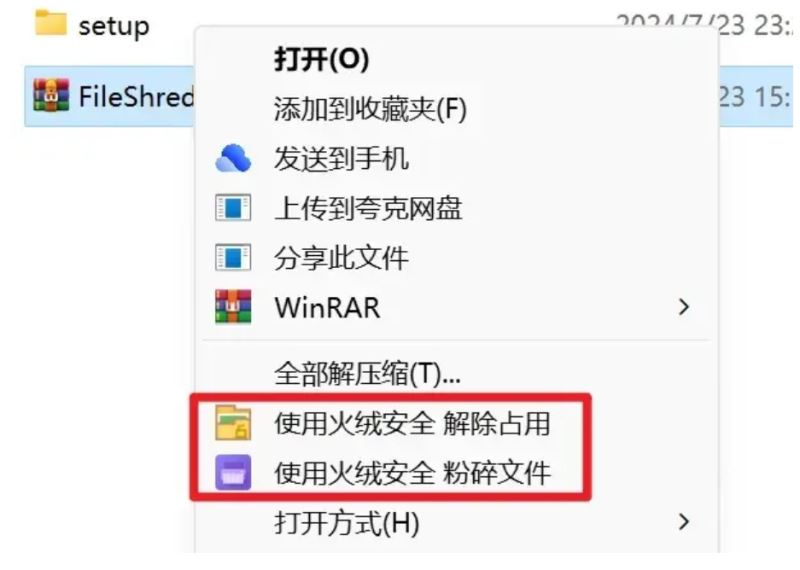Expand the WinRAR submenu arrow

pos(684,307)
